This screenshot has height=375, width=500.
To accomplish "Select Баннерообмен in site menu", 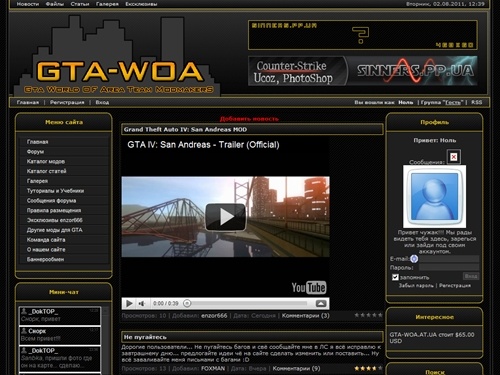I will (x=45, y=259).
